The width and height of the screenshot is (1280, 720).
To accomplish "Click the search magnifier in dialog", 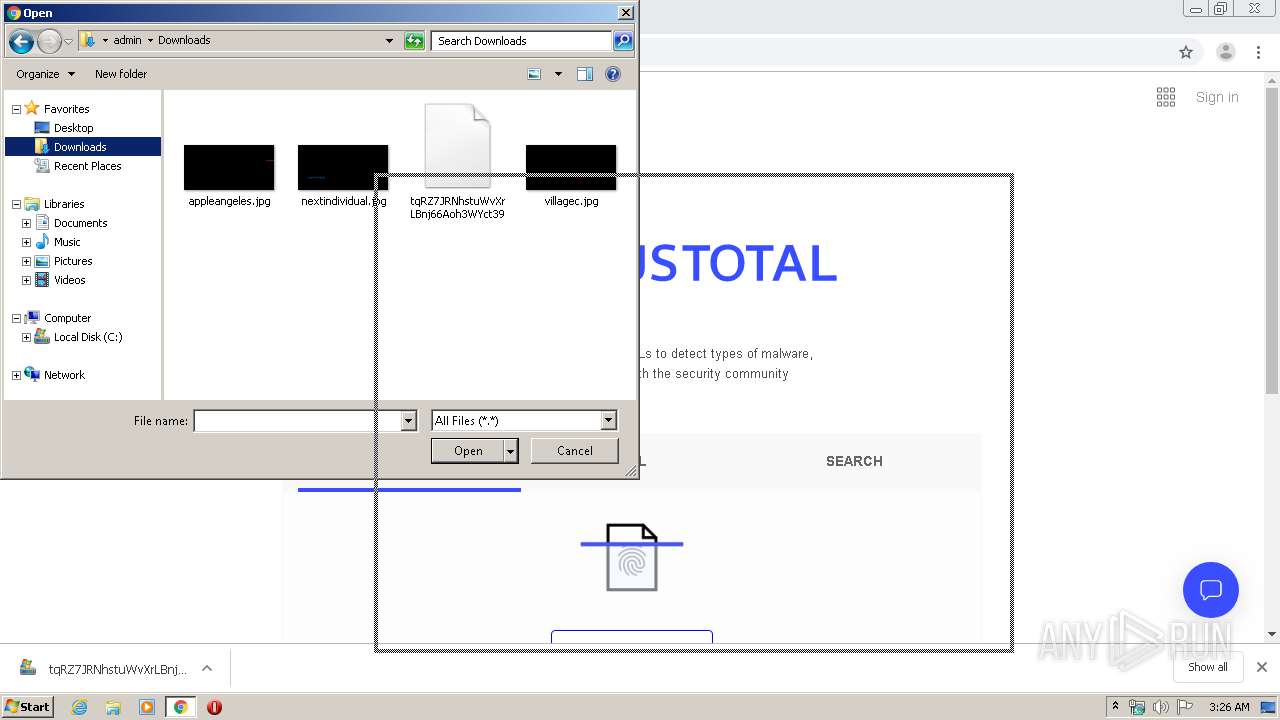I will point(623,41).
